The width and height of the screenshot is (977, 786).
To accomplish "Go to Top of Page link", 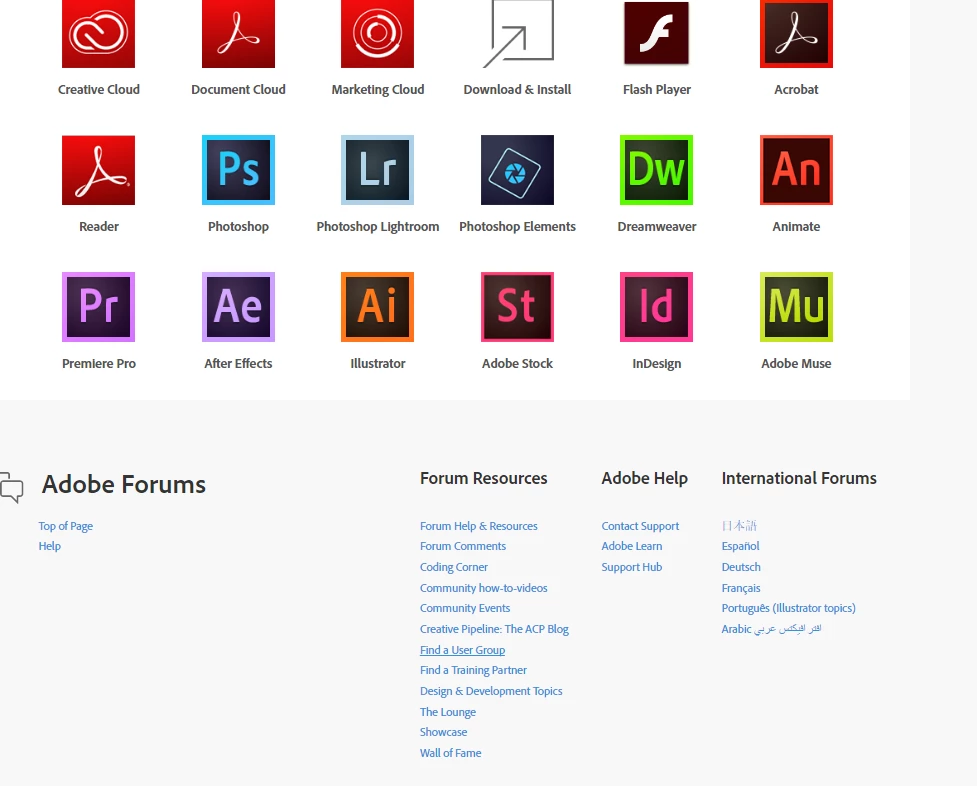I will click(x=65, y=526).
